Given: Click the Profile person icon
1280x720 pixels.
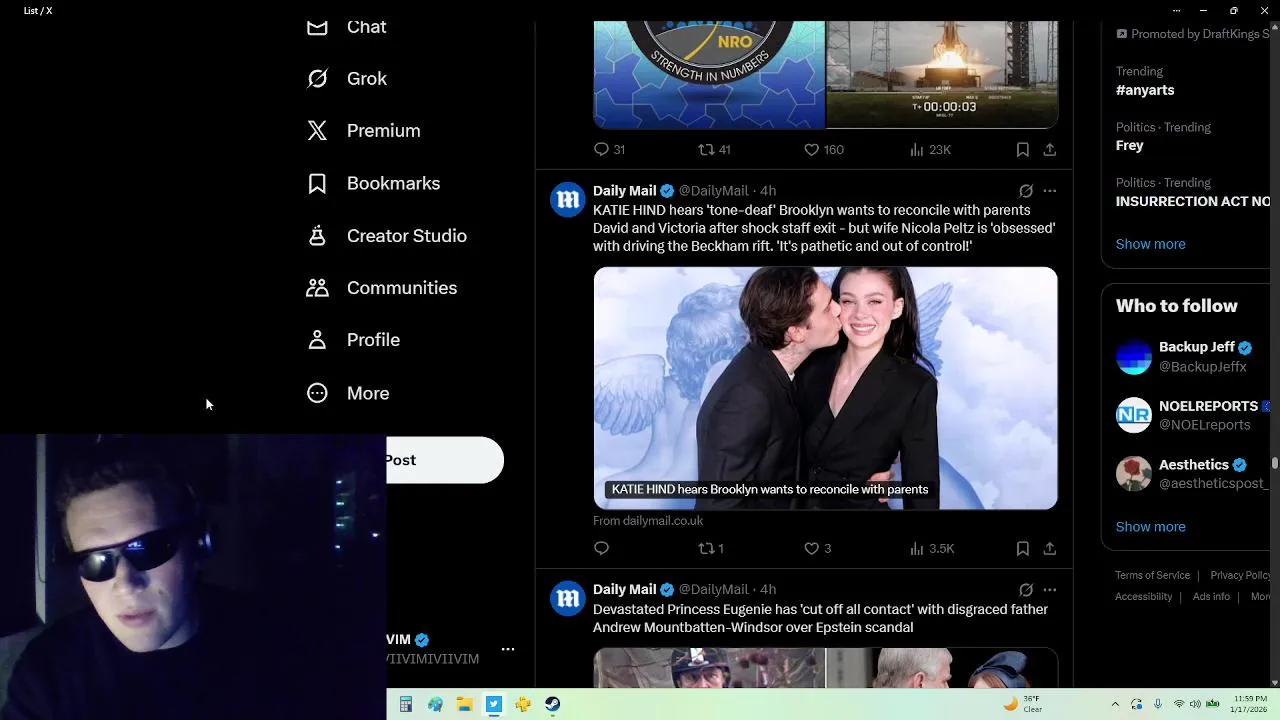Looking at the screenshot, I should point(317,340).
